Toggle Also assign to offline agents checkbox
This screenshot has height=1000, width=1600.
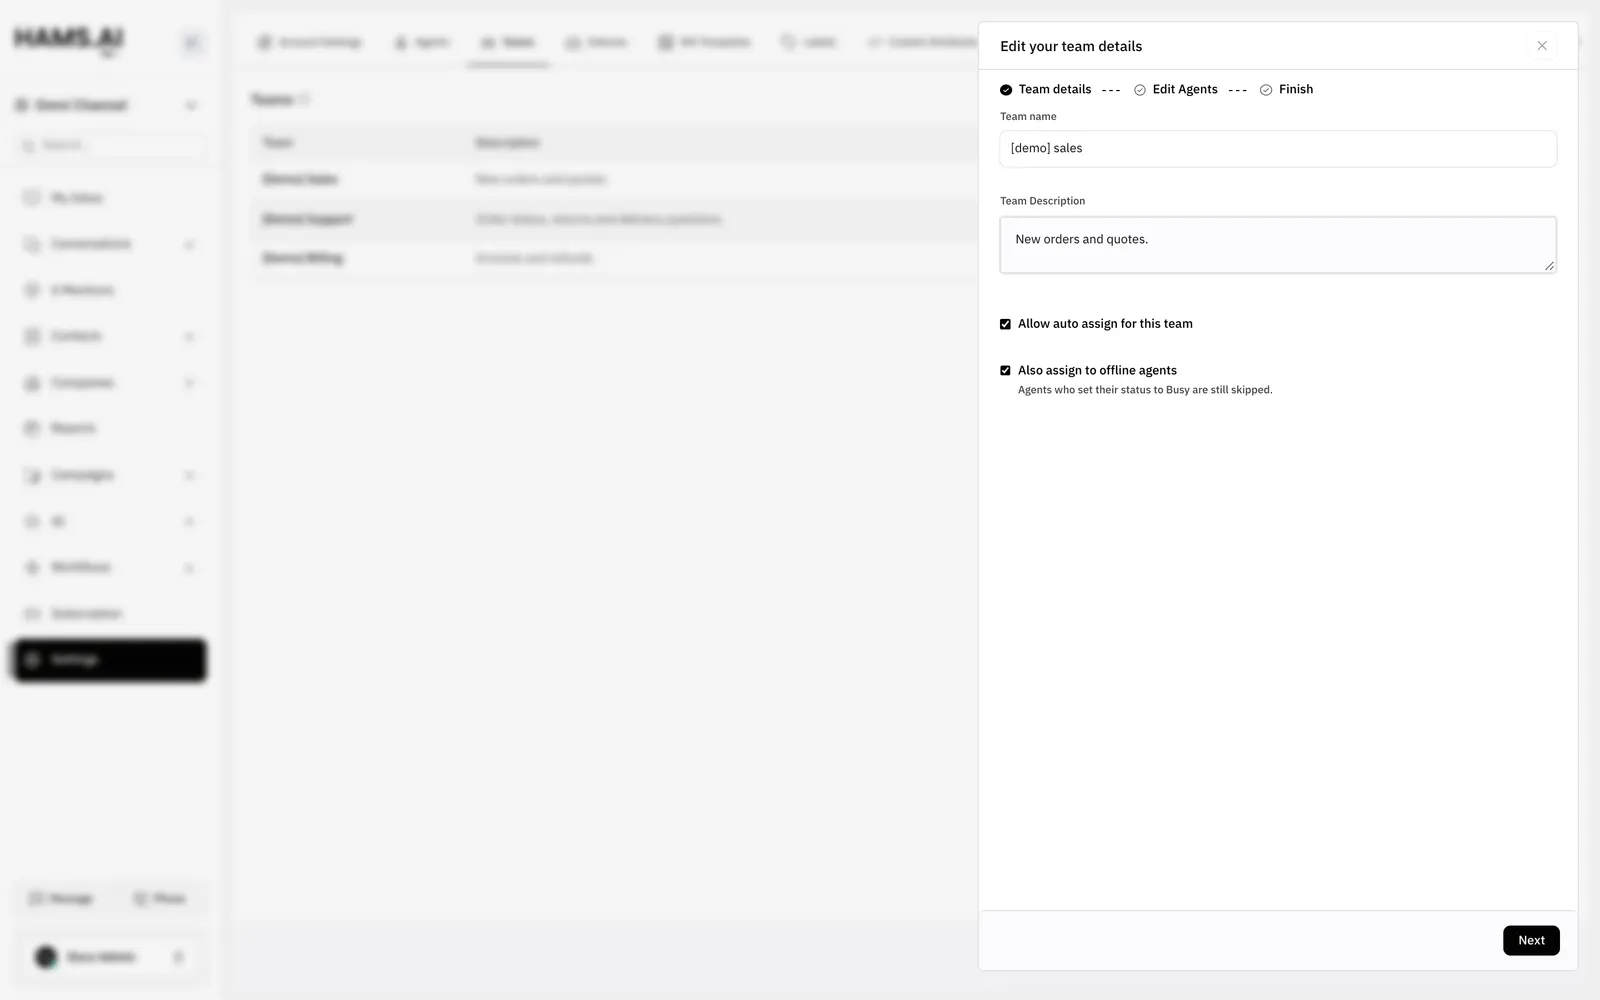point(1005,370)
